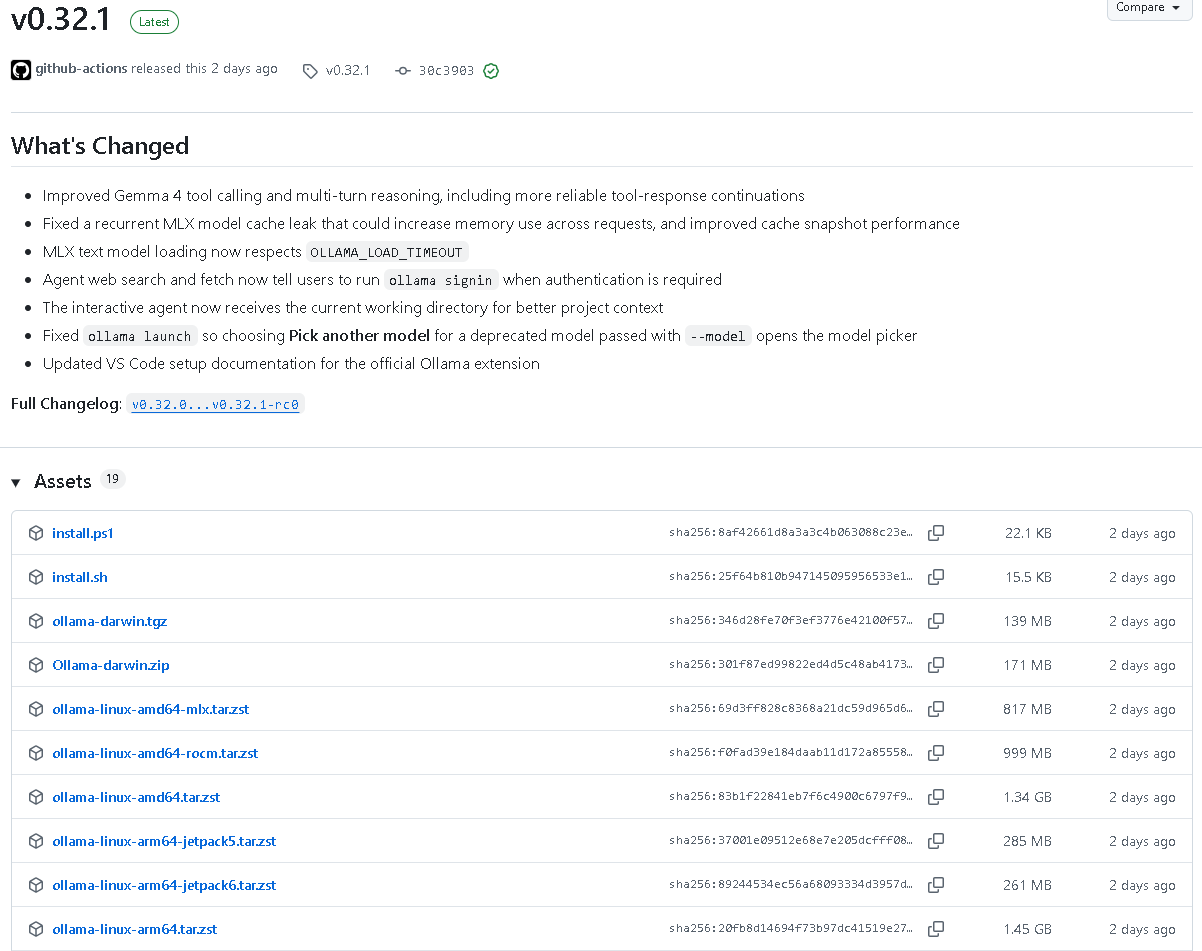Click package icon next to ollama-linux-amd64-mlx.tar.zst

36,709
